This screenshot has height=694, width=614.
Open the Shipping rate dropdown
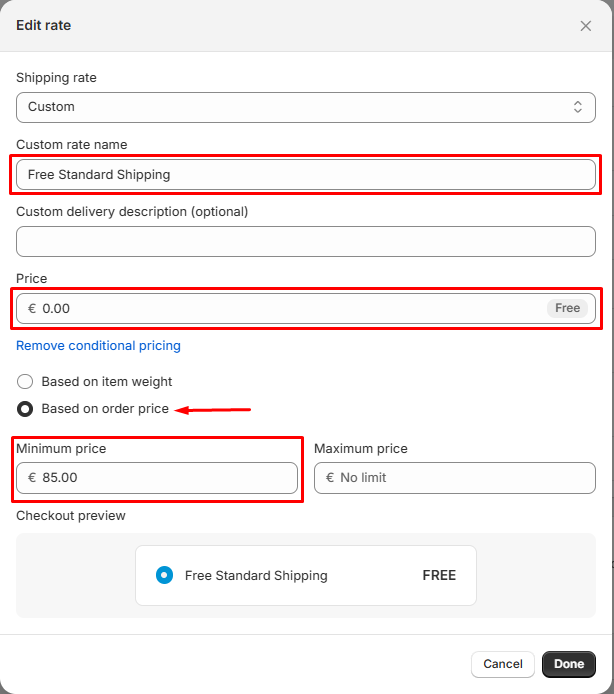[x=300, y=107]
